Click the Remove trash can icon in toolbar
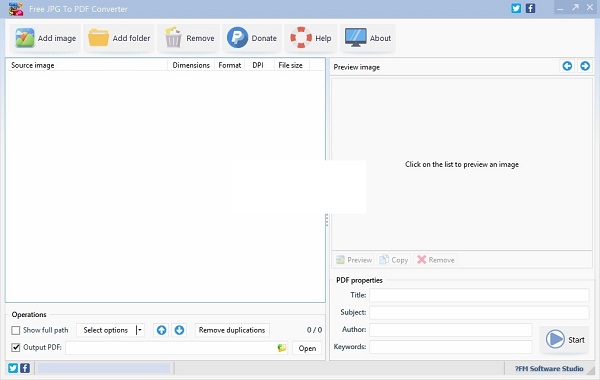Screen dimensions: 600x380 point(173,38)
